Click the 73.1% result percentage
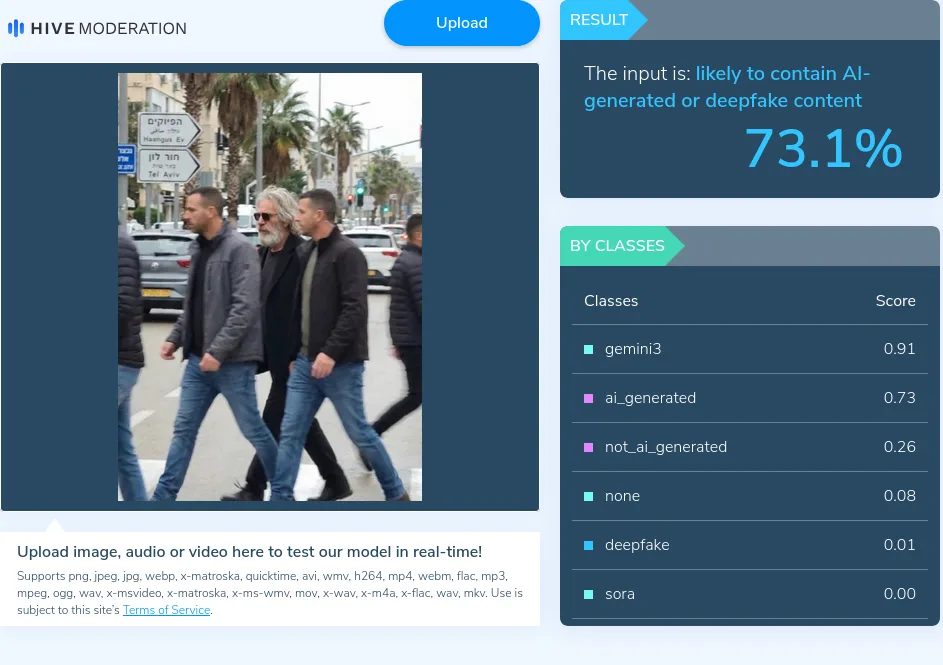 pos(823,149)
